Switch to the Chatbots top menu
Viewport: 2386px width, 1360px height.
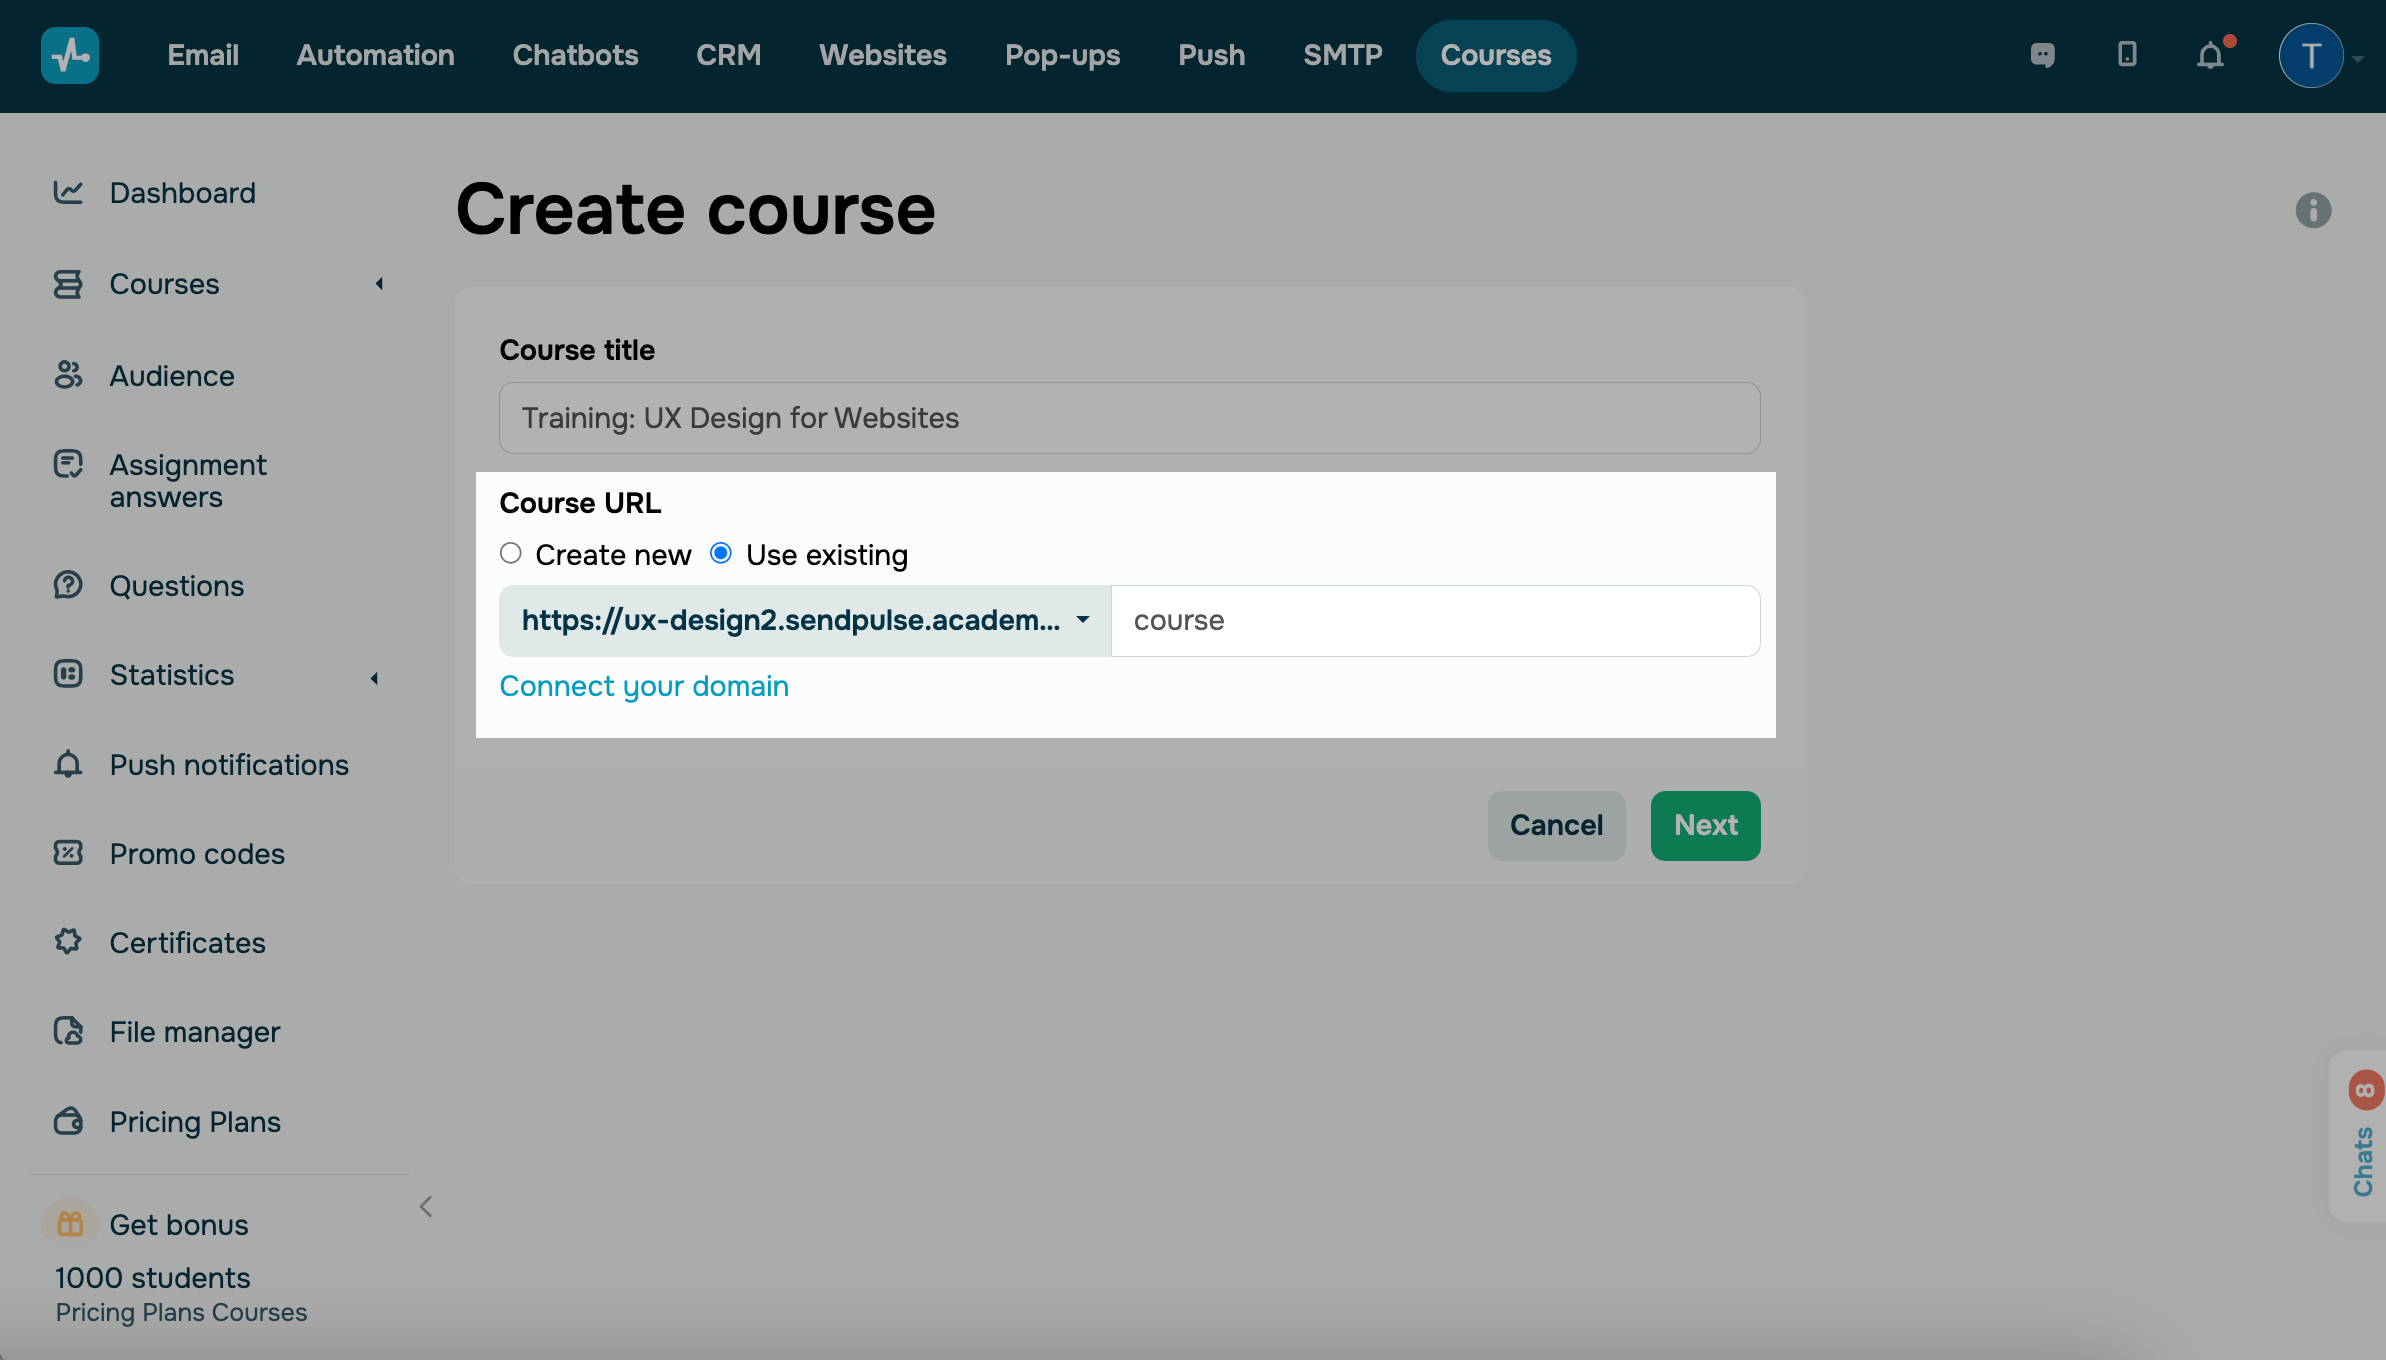575,55
